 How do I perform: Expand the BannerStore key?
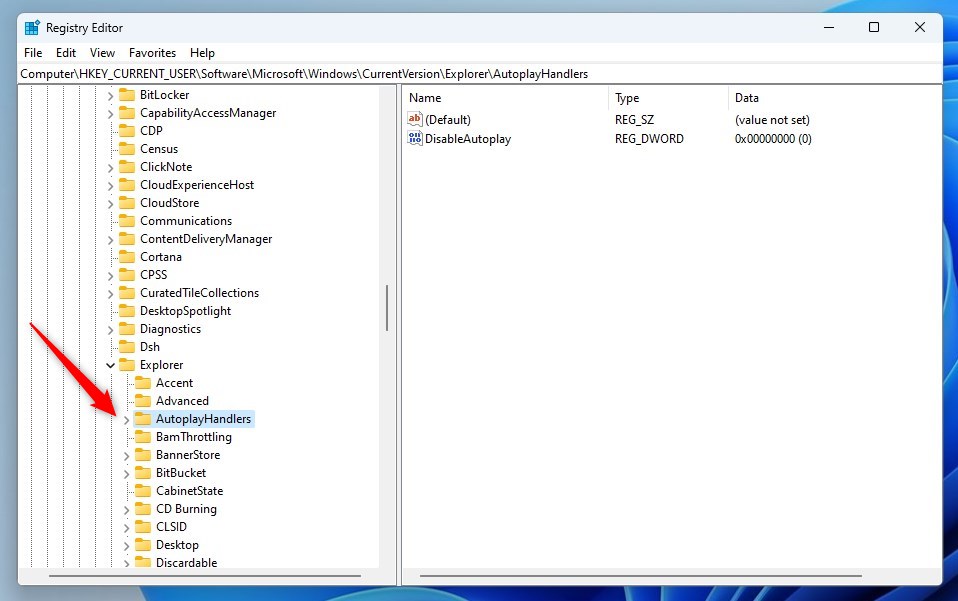(x=126, y=456)
